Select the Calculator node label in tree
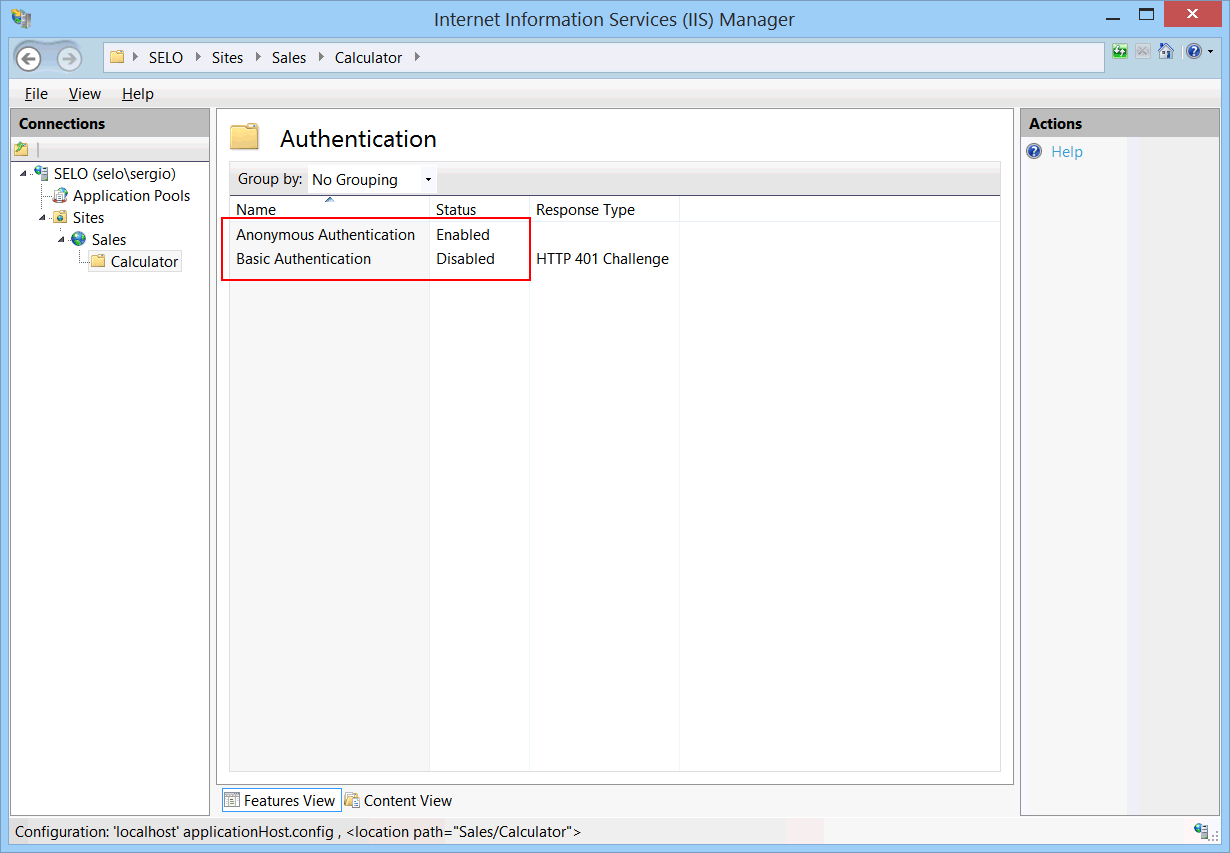1230x853 pixels. click(144, 262)
